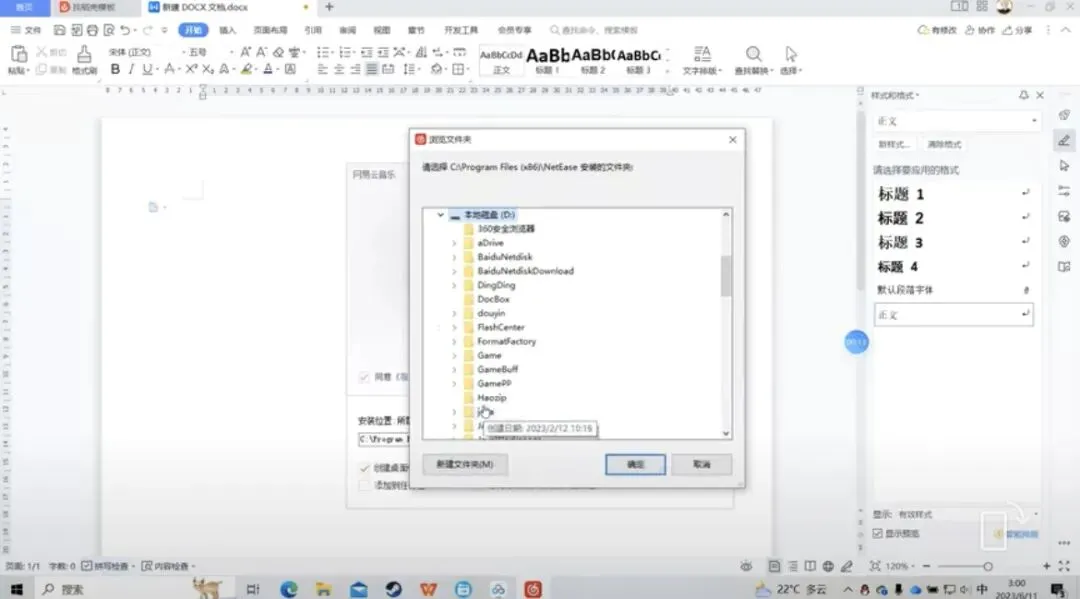Image resolution: width=1080 pixels, height=599 pixels.
Task: Open the Developer Tools ribbon tab
Action: tap(461, 30)
